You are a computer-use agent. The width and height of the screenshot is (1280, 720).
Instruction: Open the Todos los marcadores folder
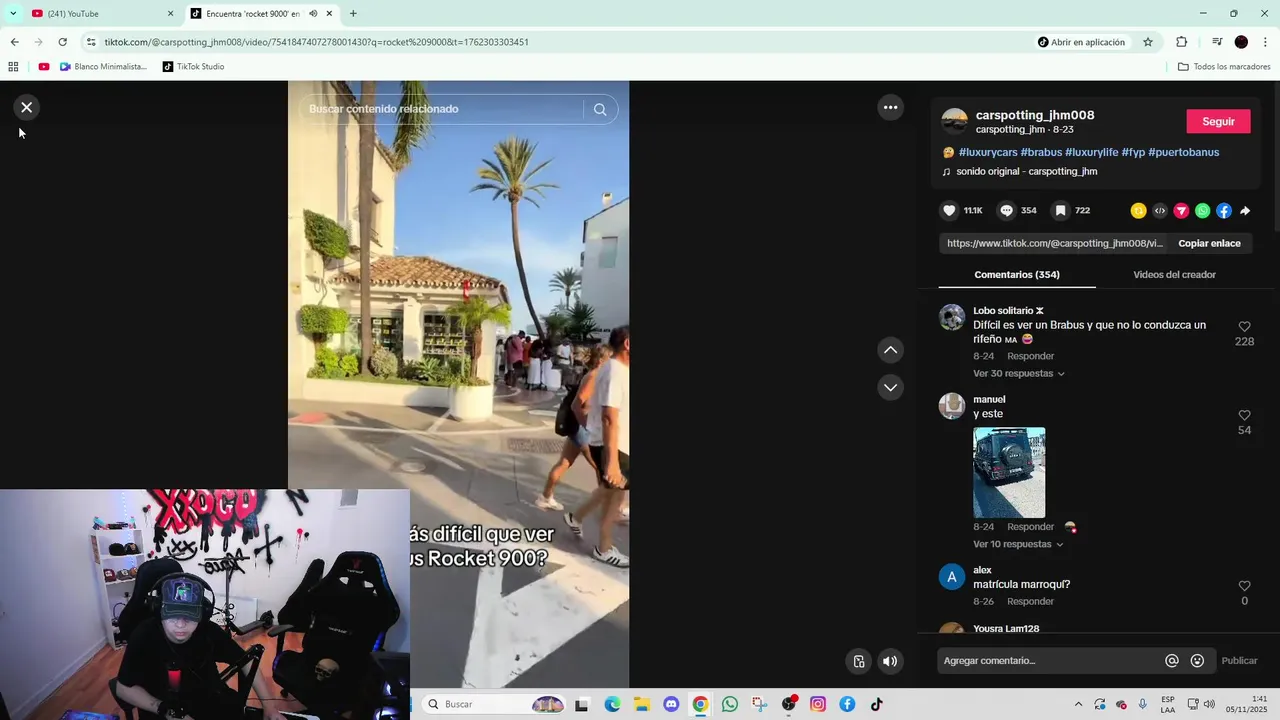pos(1224,66)
